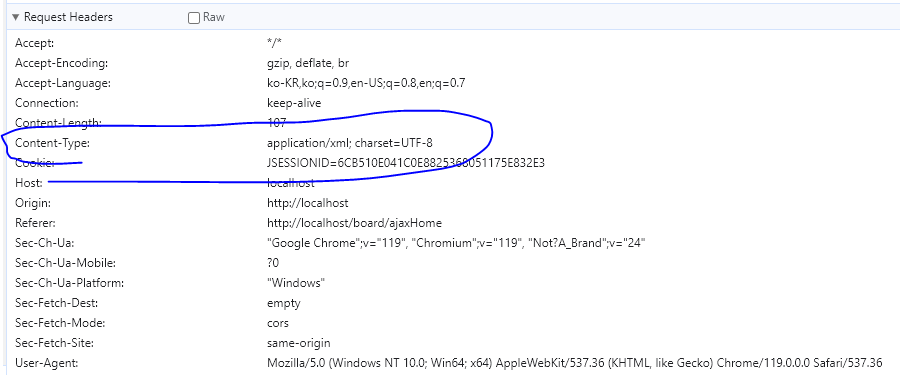
Task: Select the keep-alive value
Action: [294, 103]
